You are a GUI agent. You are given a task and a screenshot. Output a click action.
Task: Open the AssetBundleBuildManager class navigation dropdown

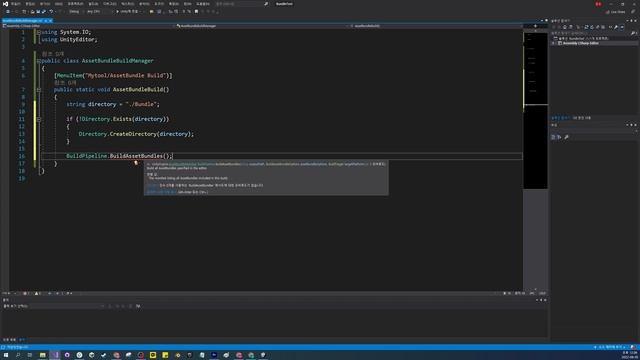click(261, 26)
